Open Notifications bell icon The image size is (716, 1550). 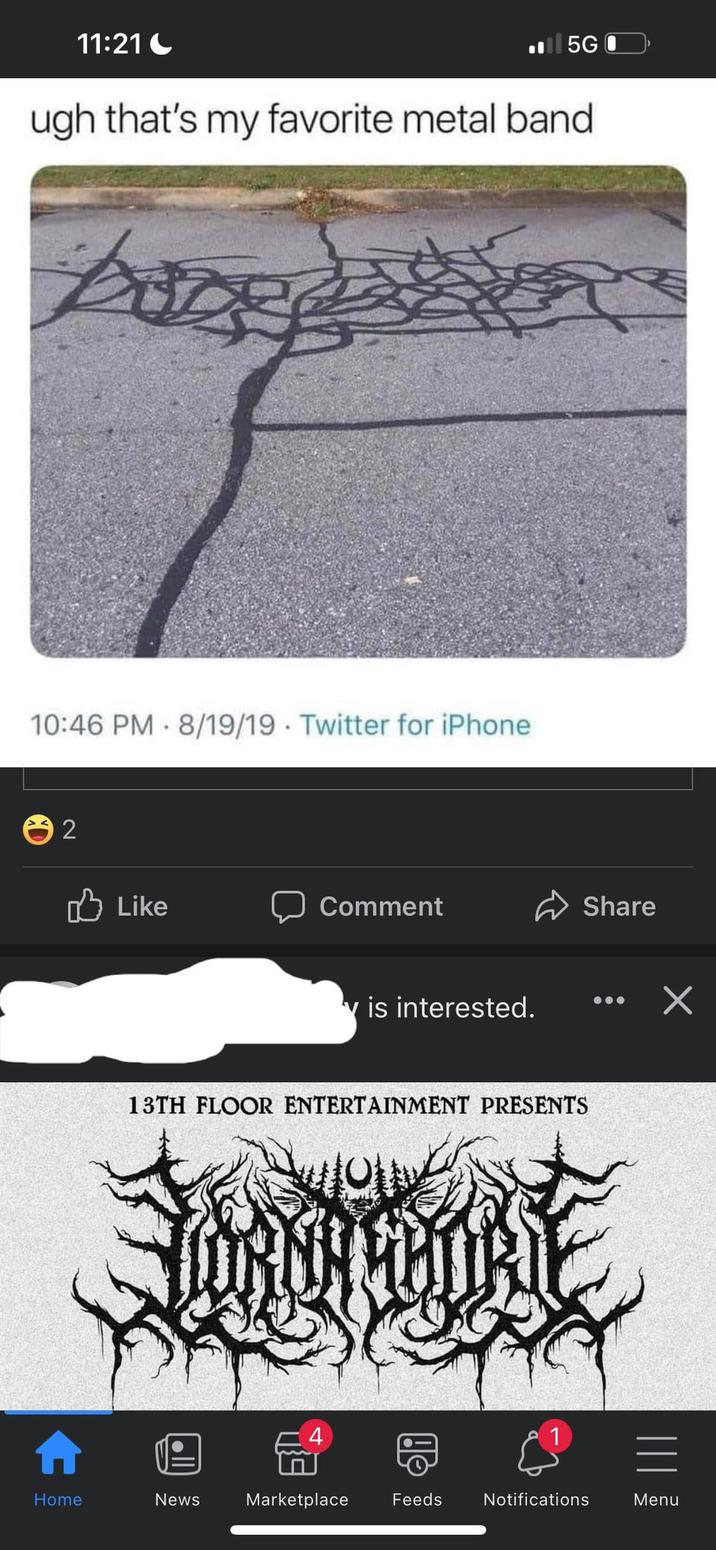click(537, 1454)
